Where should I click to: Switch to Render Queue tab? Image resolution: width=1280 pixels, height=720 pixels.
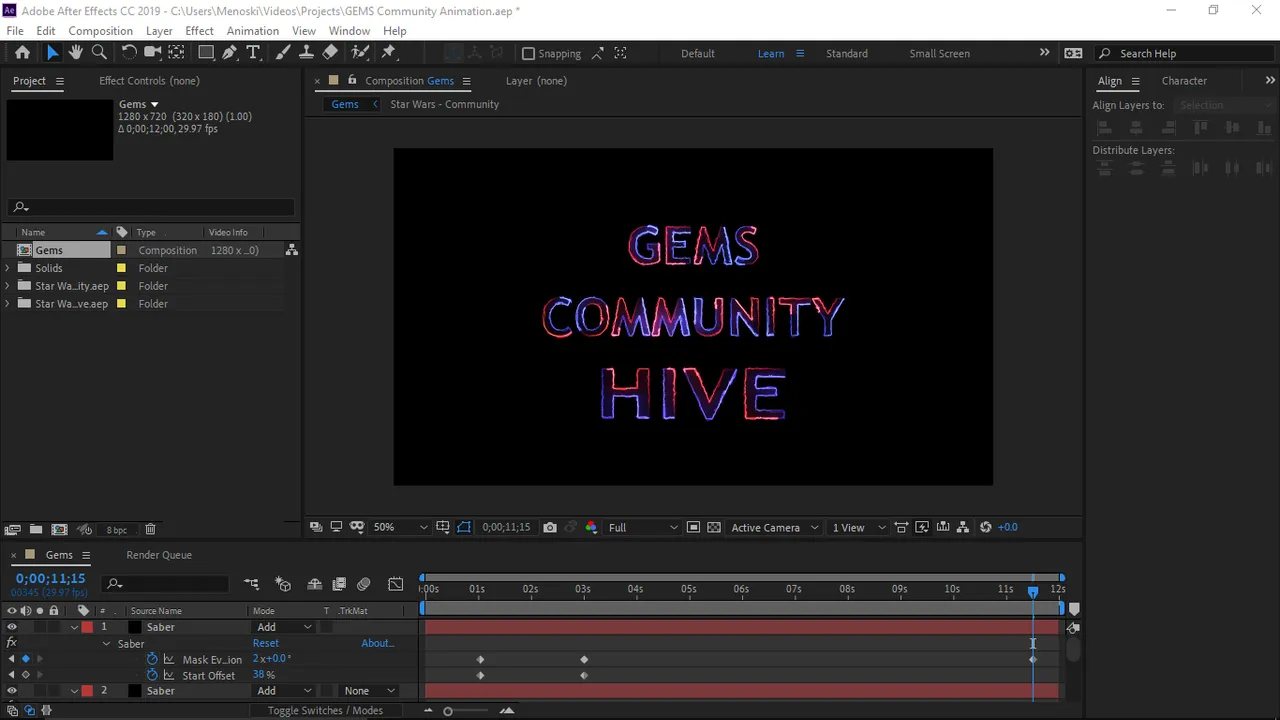(x=159, y=555)
